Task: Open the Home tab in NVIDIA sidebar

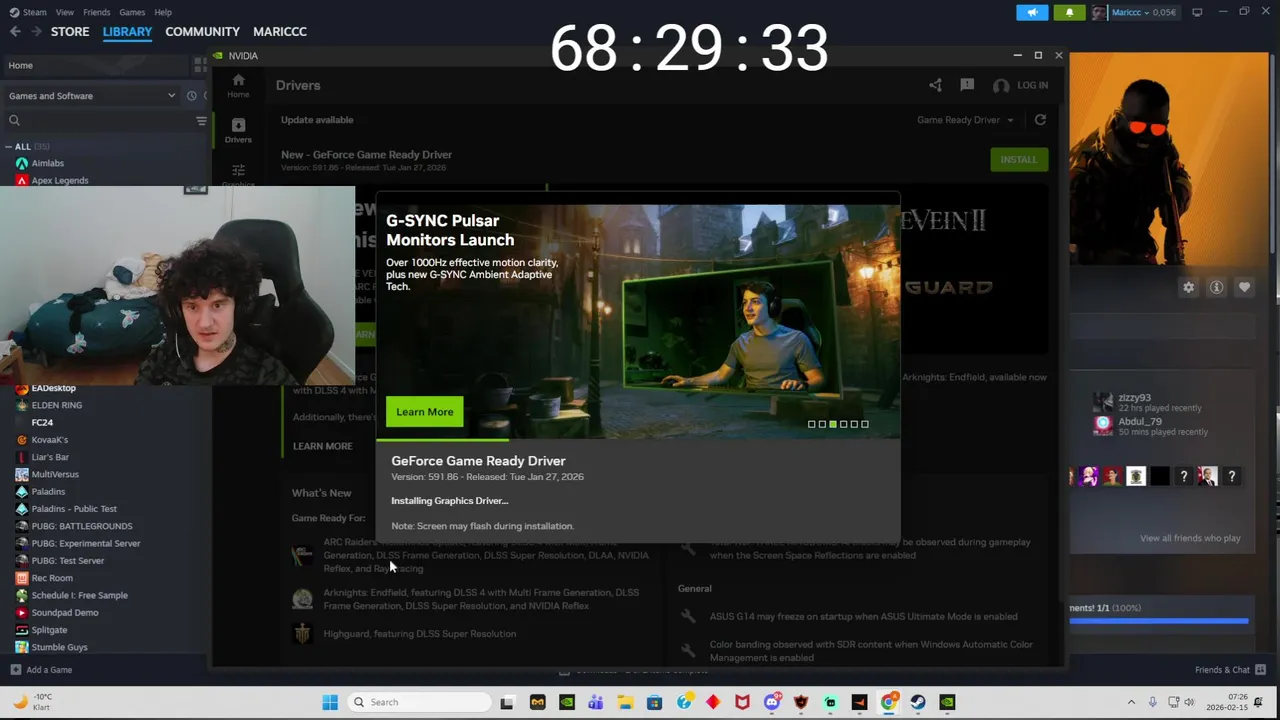Action: point(238,86)
